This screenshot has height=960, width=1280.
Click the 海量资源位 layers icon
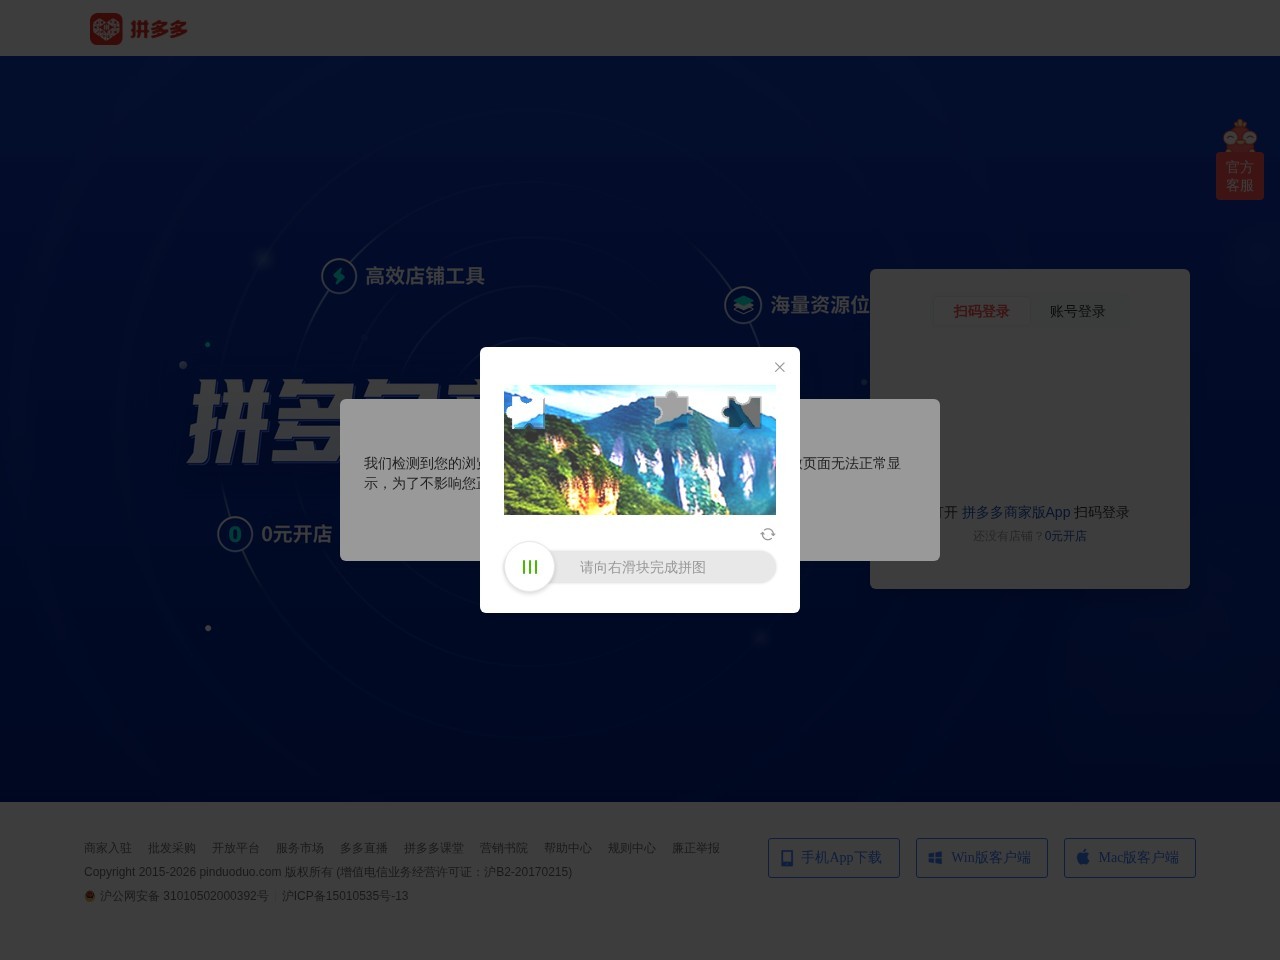743,305
